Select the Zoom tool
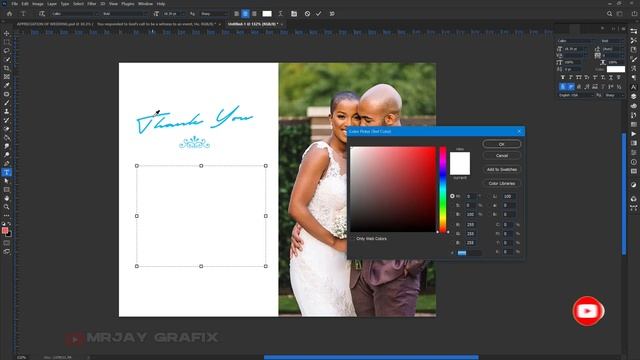This screenshot has height=360, width=640. click(x=7, y=207)
